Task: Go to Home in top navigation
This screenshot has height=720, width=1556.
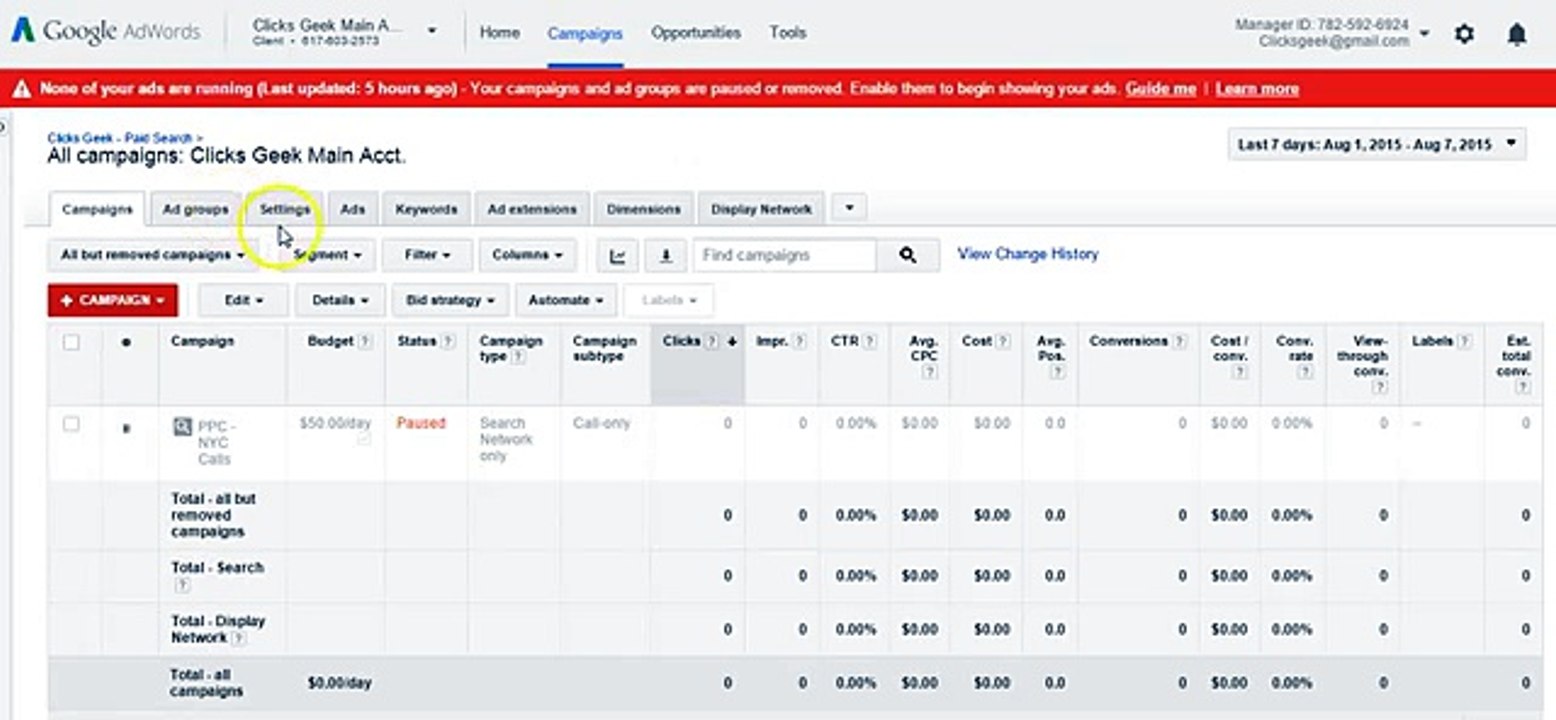Action: (x=499, y=32)
